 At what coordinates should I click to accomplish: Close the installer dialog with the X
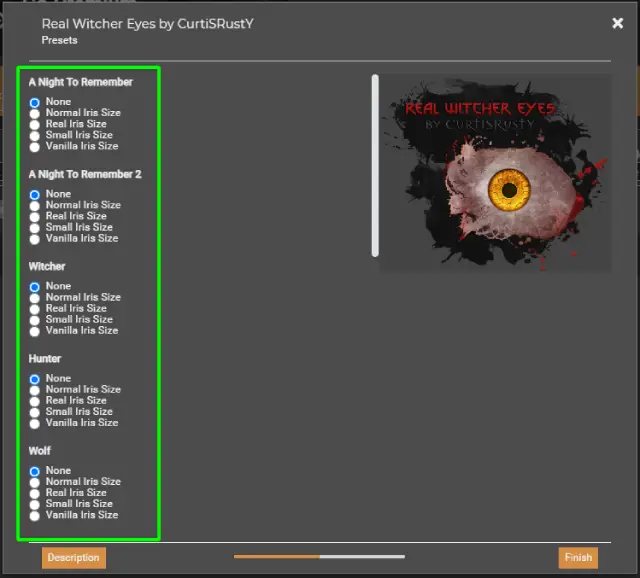pos(618,23)
